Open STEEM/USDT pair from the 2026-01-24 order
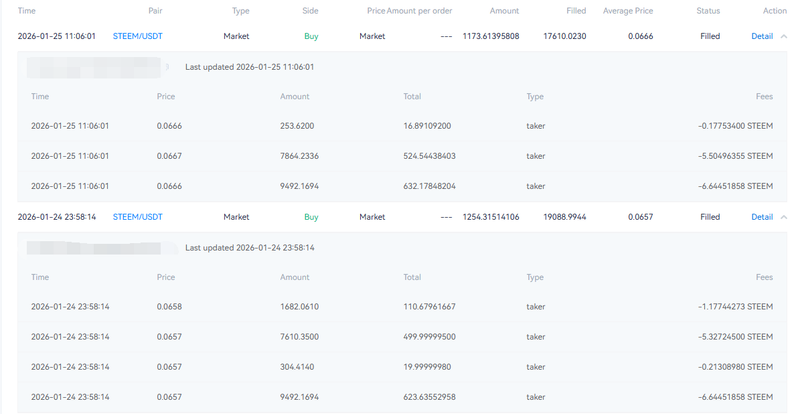This screenshot has width=800, height=414. pyautogui.click(x=137, y=217)
